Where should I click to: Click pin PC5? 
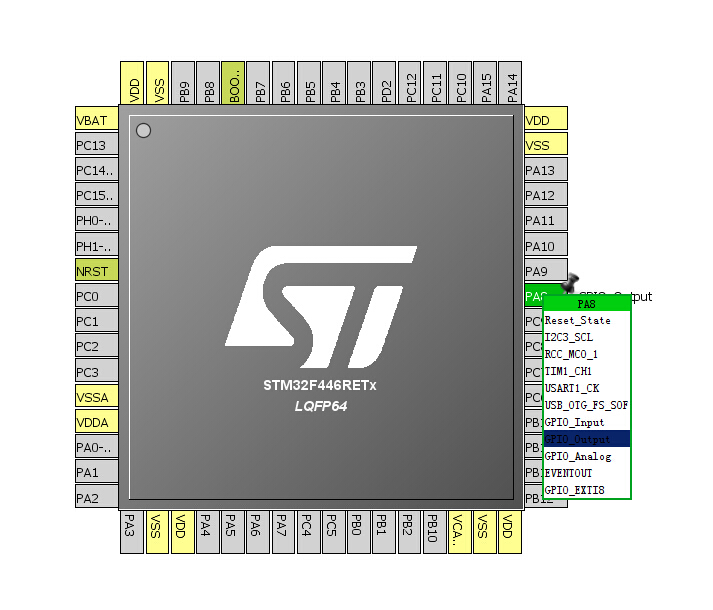click(x=334, y=532)
